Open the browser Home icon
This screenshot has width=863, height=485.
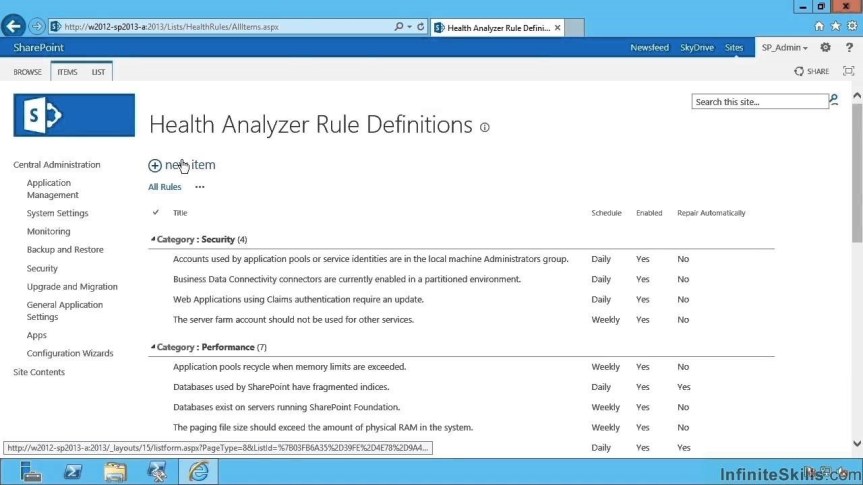819,26
